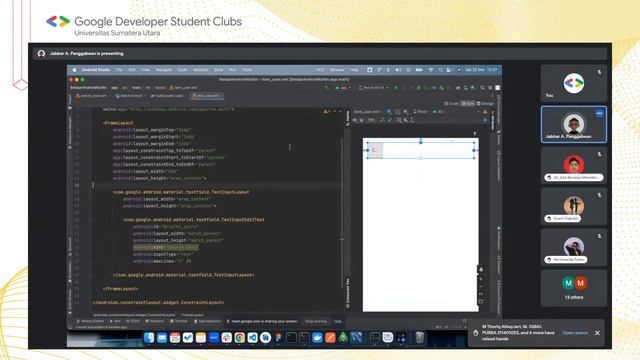Click the green Run app icon
This screenshot has height=360, width=640.
click(396, 88)
